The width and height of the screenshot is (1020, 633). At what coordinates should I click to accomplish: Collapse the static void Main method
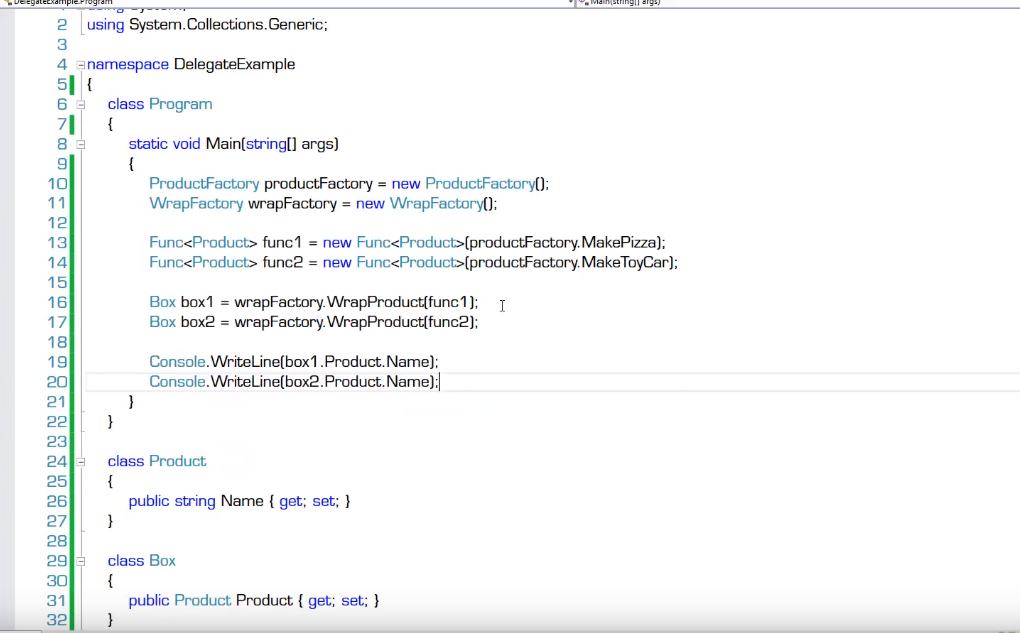coord(81,144)
